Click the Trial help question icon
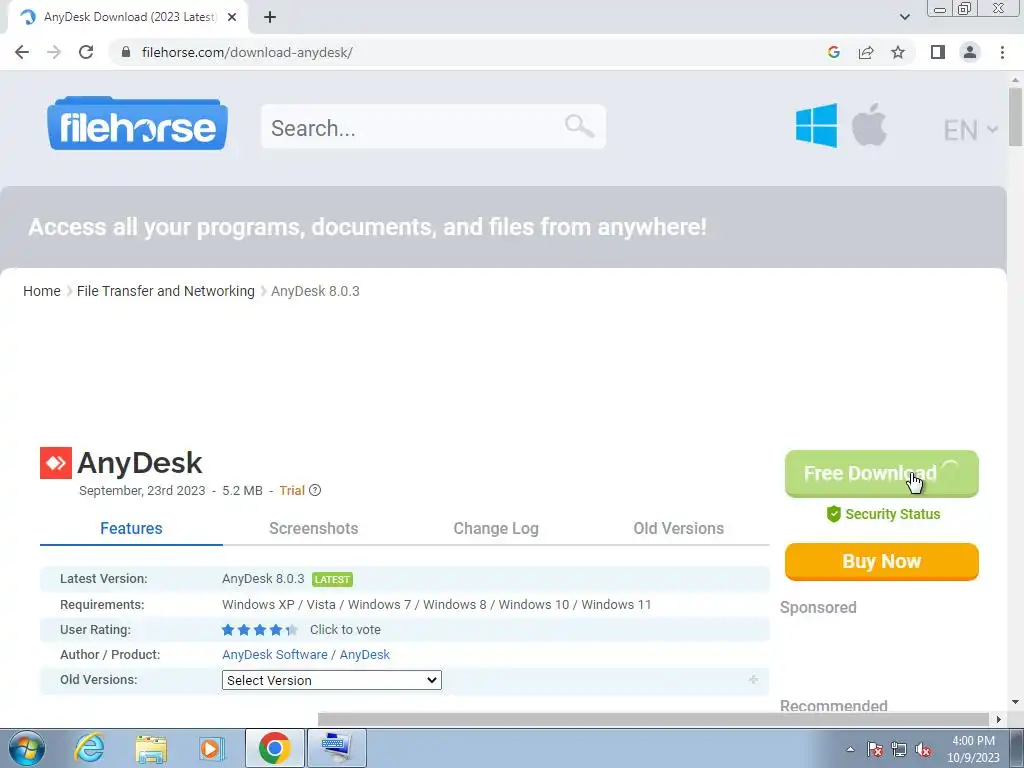Viewport: 1024px width, 768px height. (315, 490)
